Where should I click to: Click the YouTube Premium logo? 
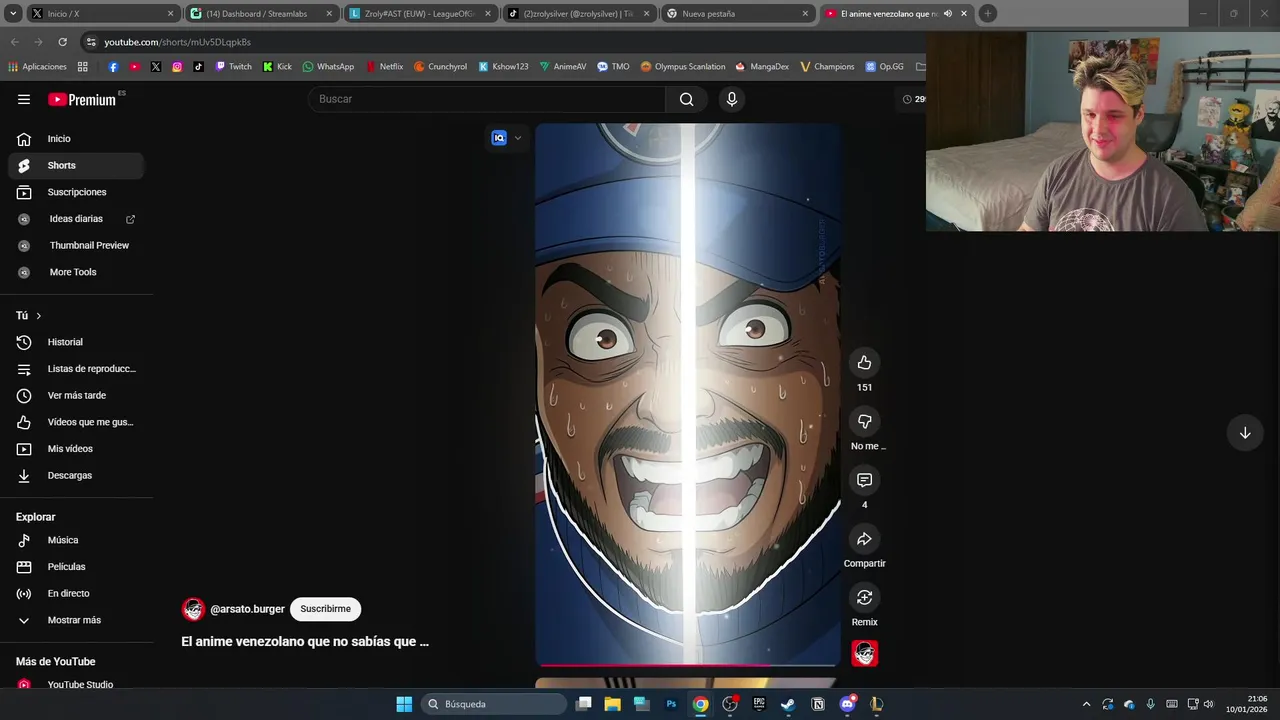(82, 99)
